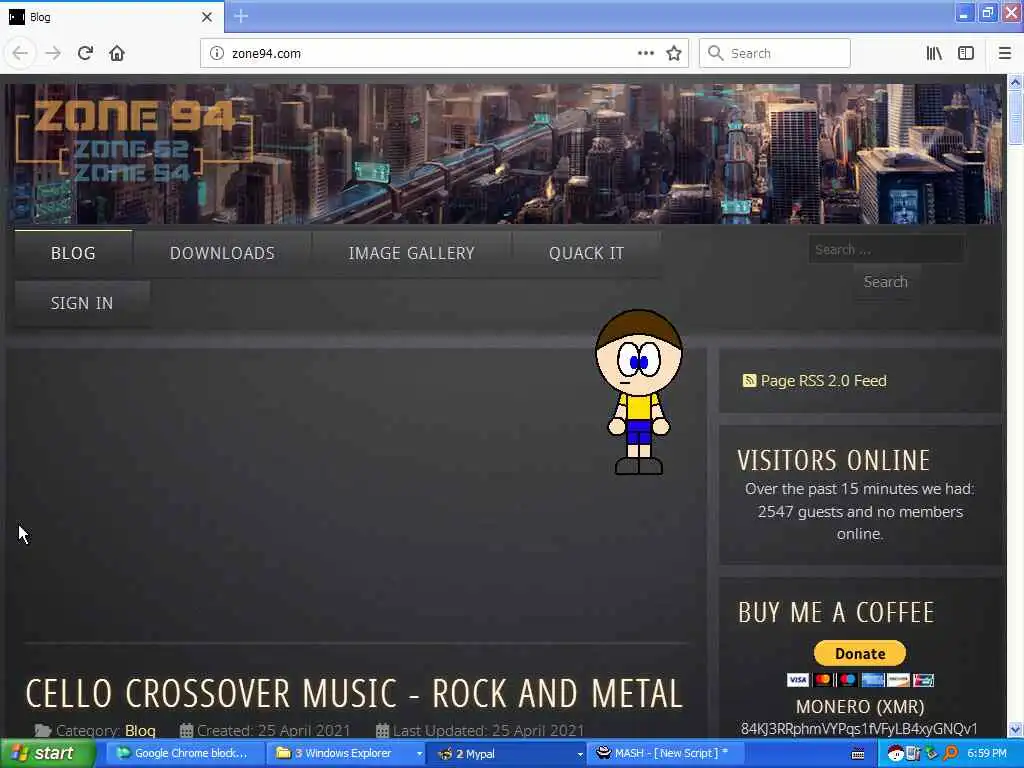Open the Blog category link
Viewport: 1024px width, 768px height.
[140, 731]
